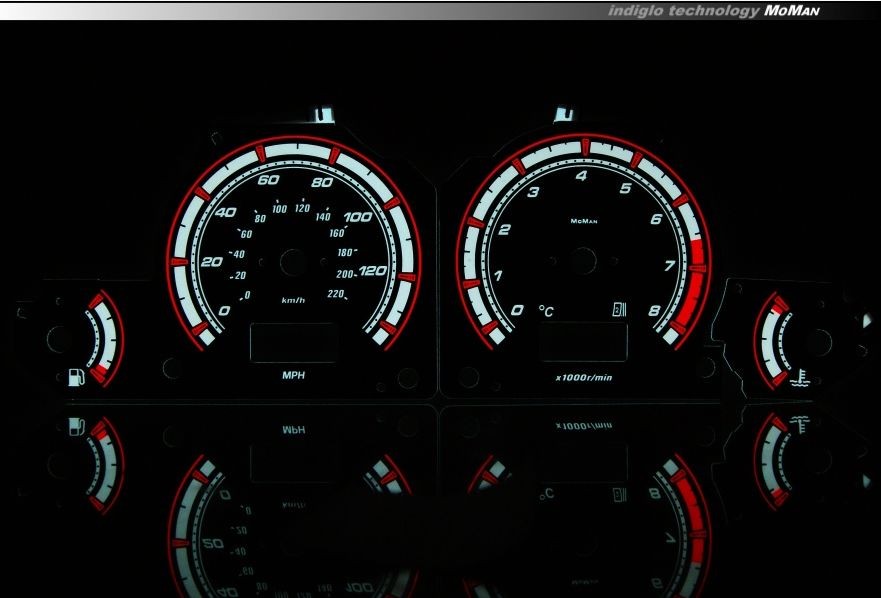Click the small 200 km/h marking

point(344,274)
